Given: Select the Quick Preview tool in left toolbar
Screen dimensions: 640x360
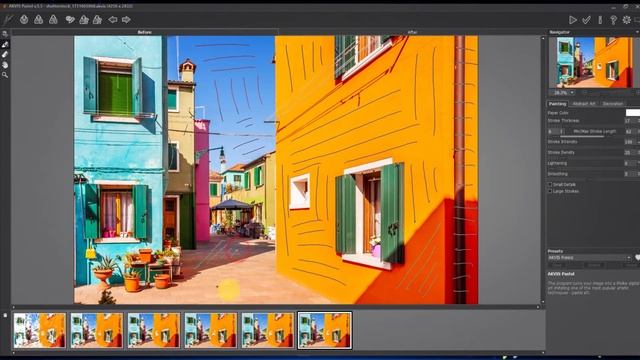Looking at the screenshot, I should (x=5, y=34).
